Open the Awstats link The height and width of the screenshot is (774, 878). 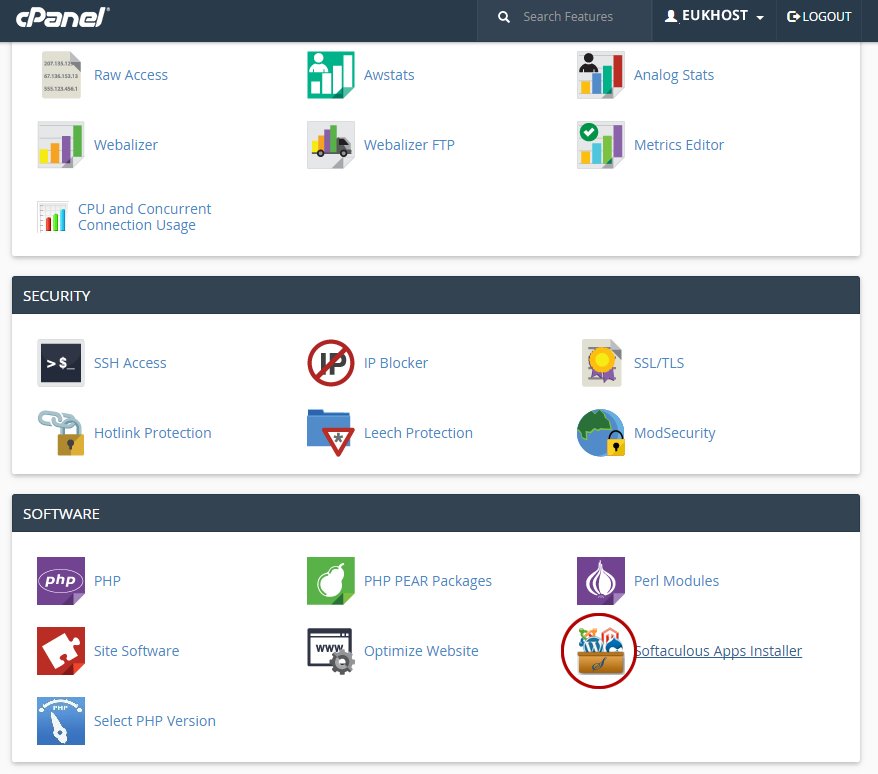[x=389, y=75]
